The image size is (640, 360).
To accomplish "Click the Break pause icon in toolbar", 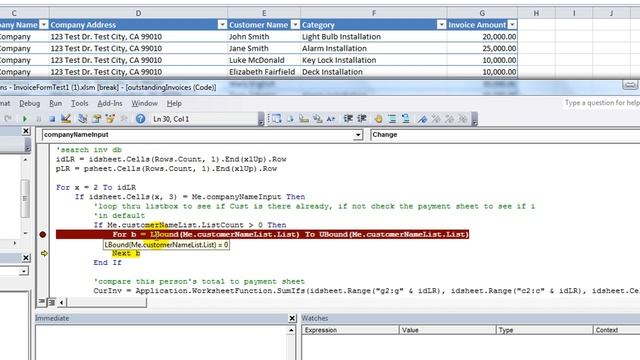I will coord(39,119).
